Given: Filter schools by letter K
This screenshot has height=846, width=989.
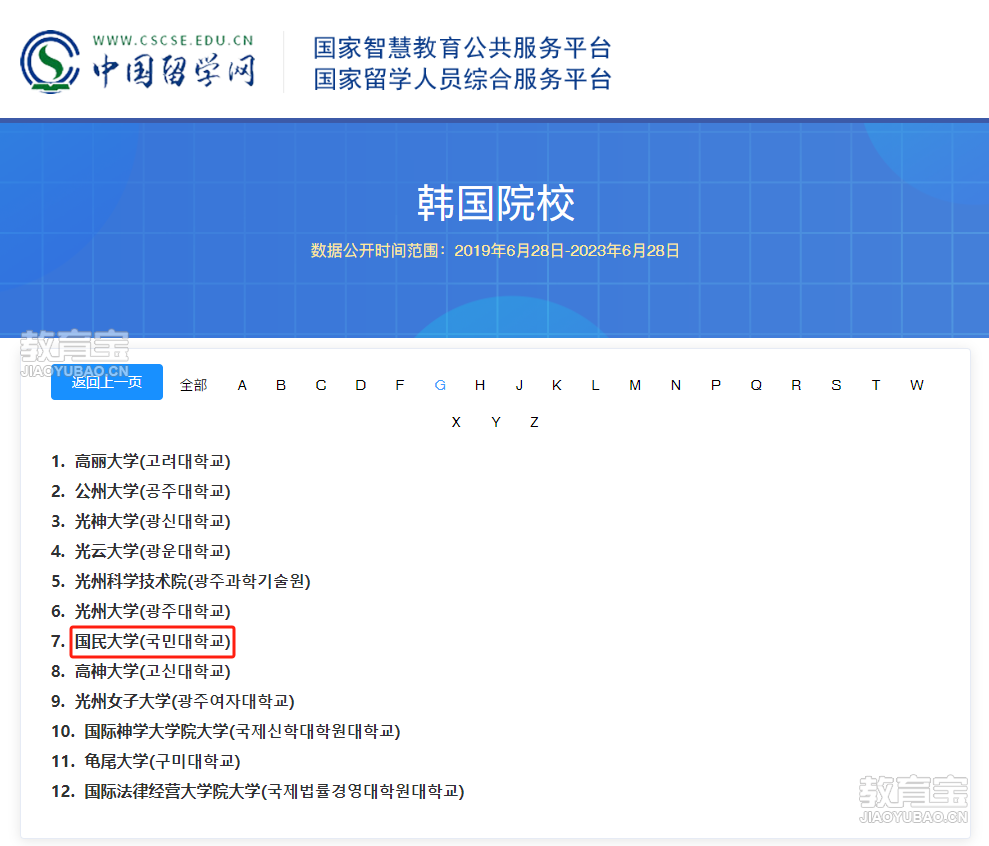Looking at the screenshot, I should (x=557, y=385).
